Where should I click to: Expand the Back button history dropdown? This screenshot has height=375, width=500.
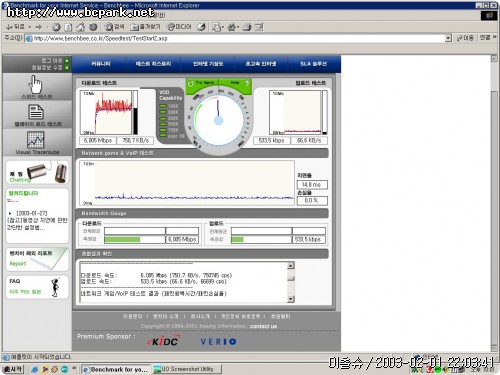point(29,27)
